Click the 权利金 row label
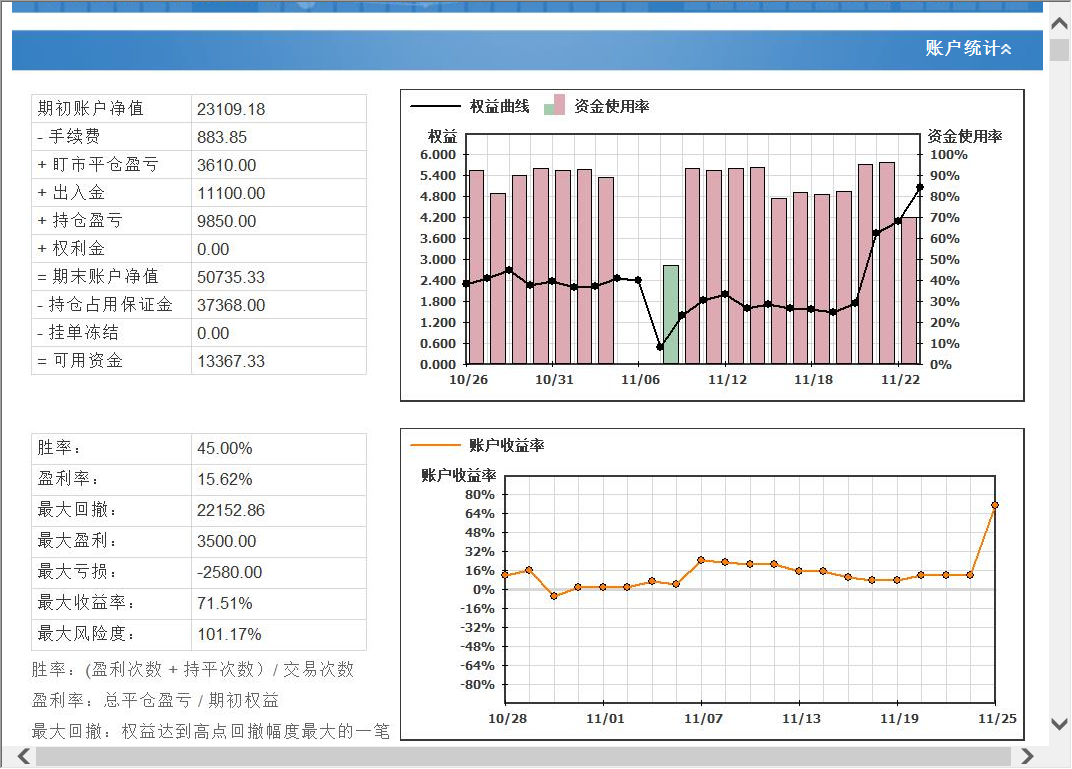 [71, 249]
